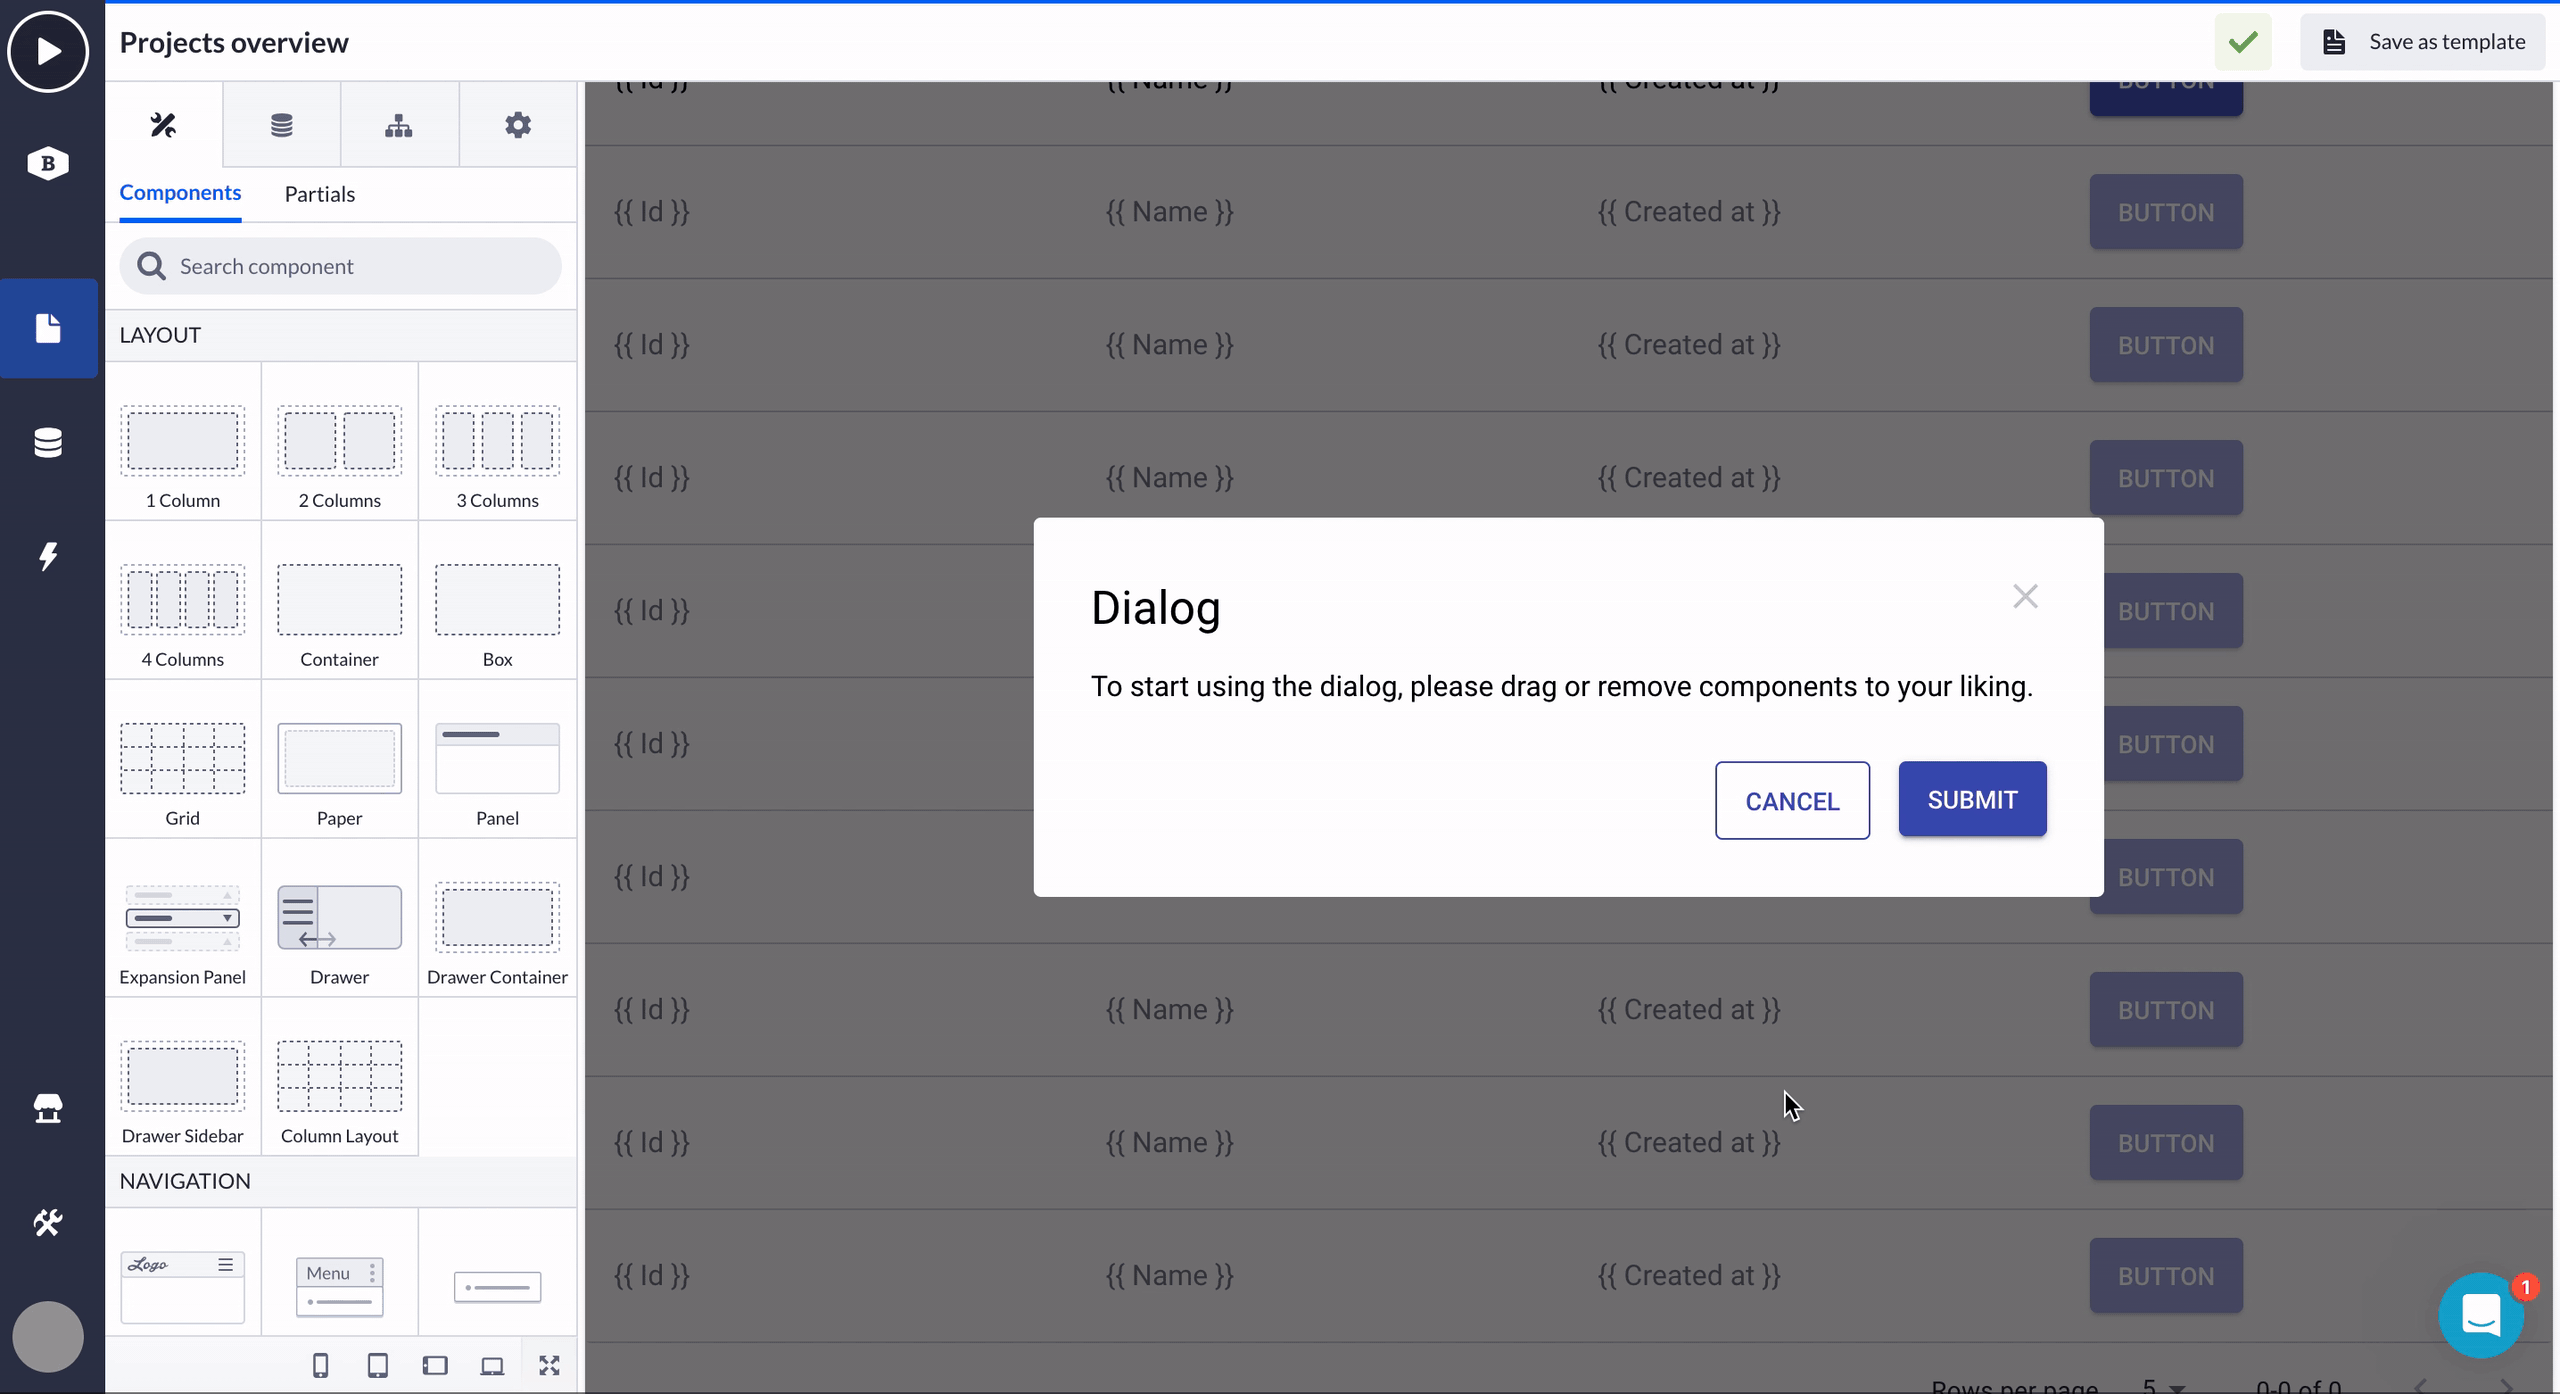Open the page settings gear tab

(x=517, y=125)
